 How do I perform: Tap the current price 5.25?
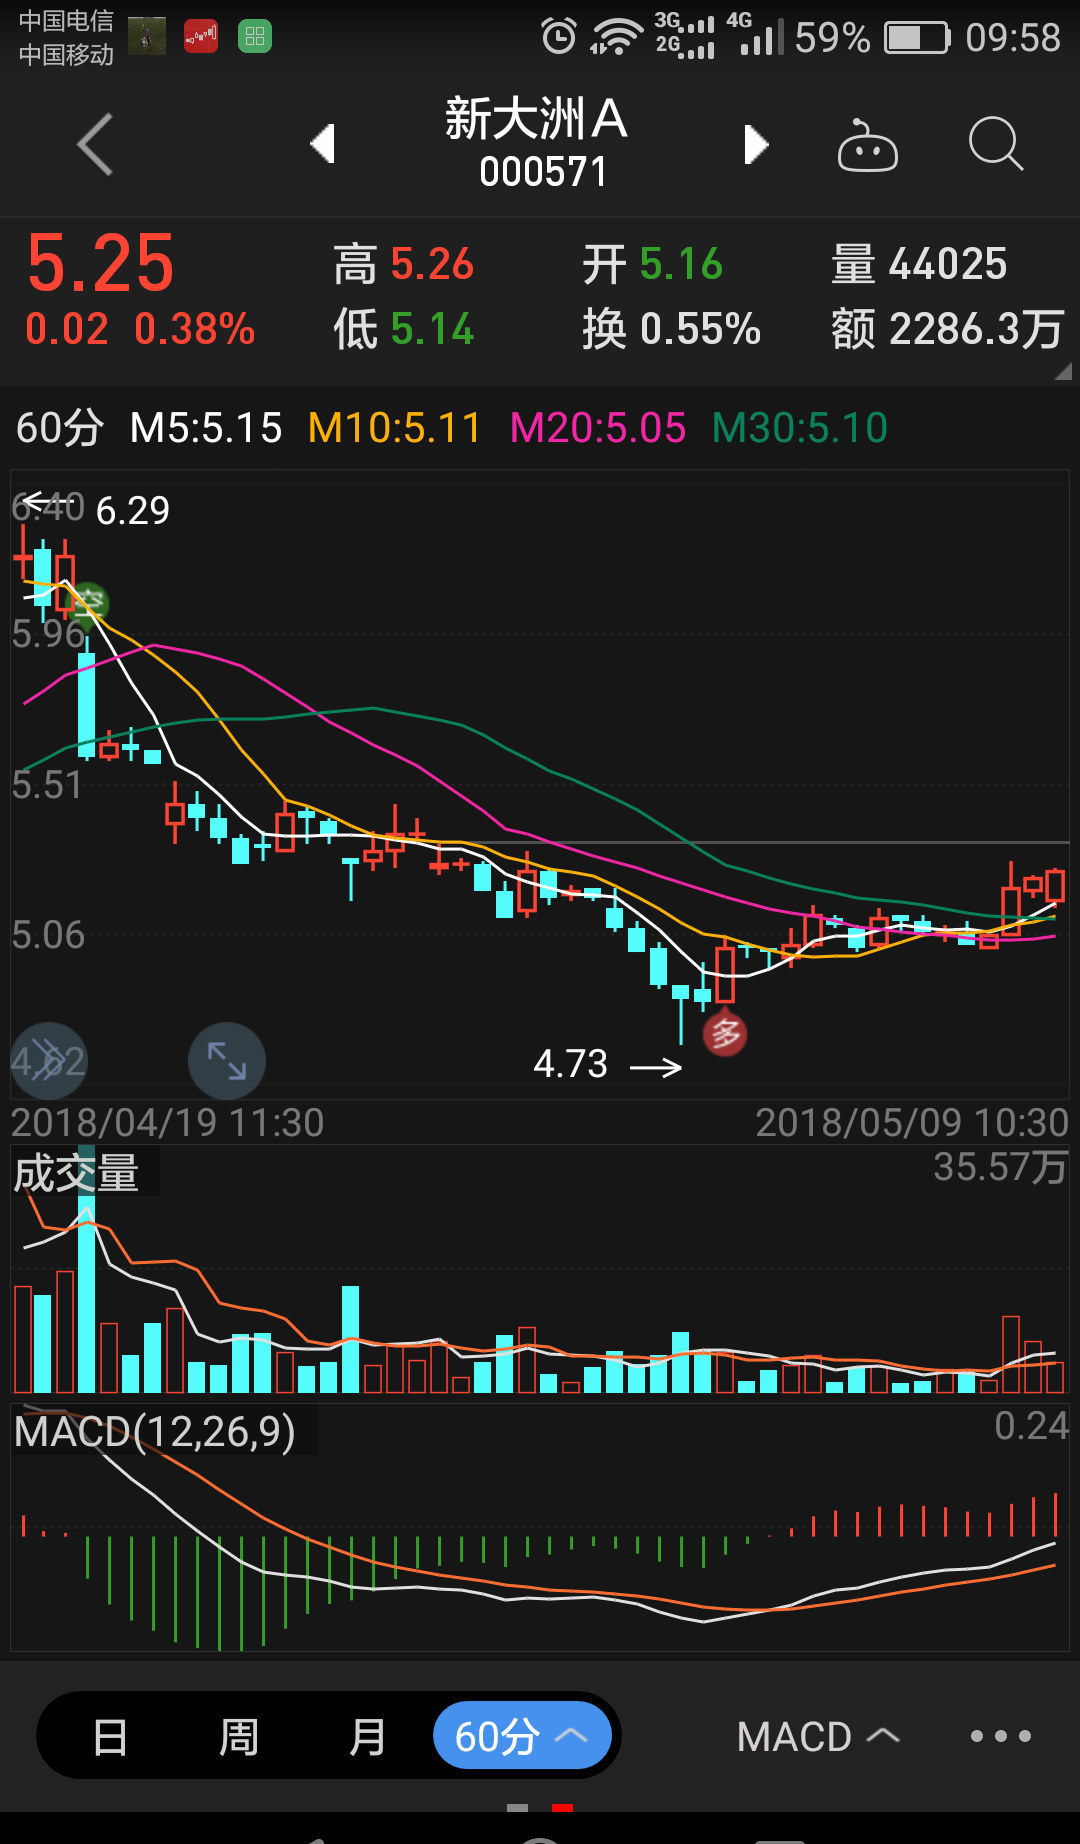coord(101,263)
